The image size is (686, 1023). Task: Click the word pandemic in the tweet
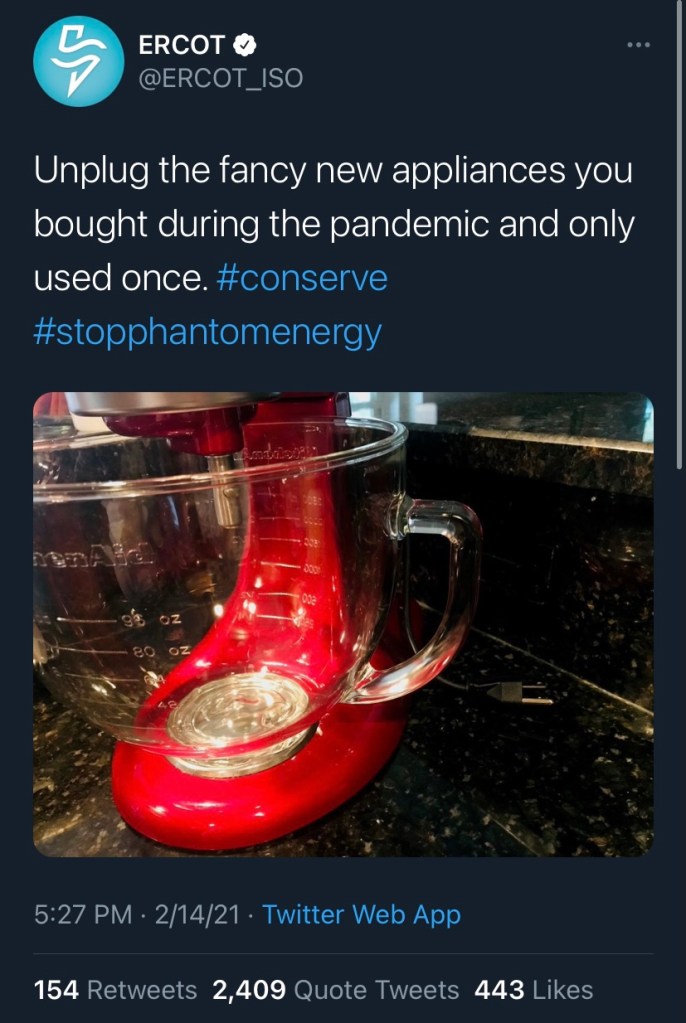tap(409, 225)
